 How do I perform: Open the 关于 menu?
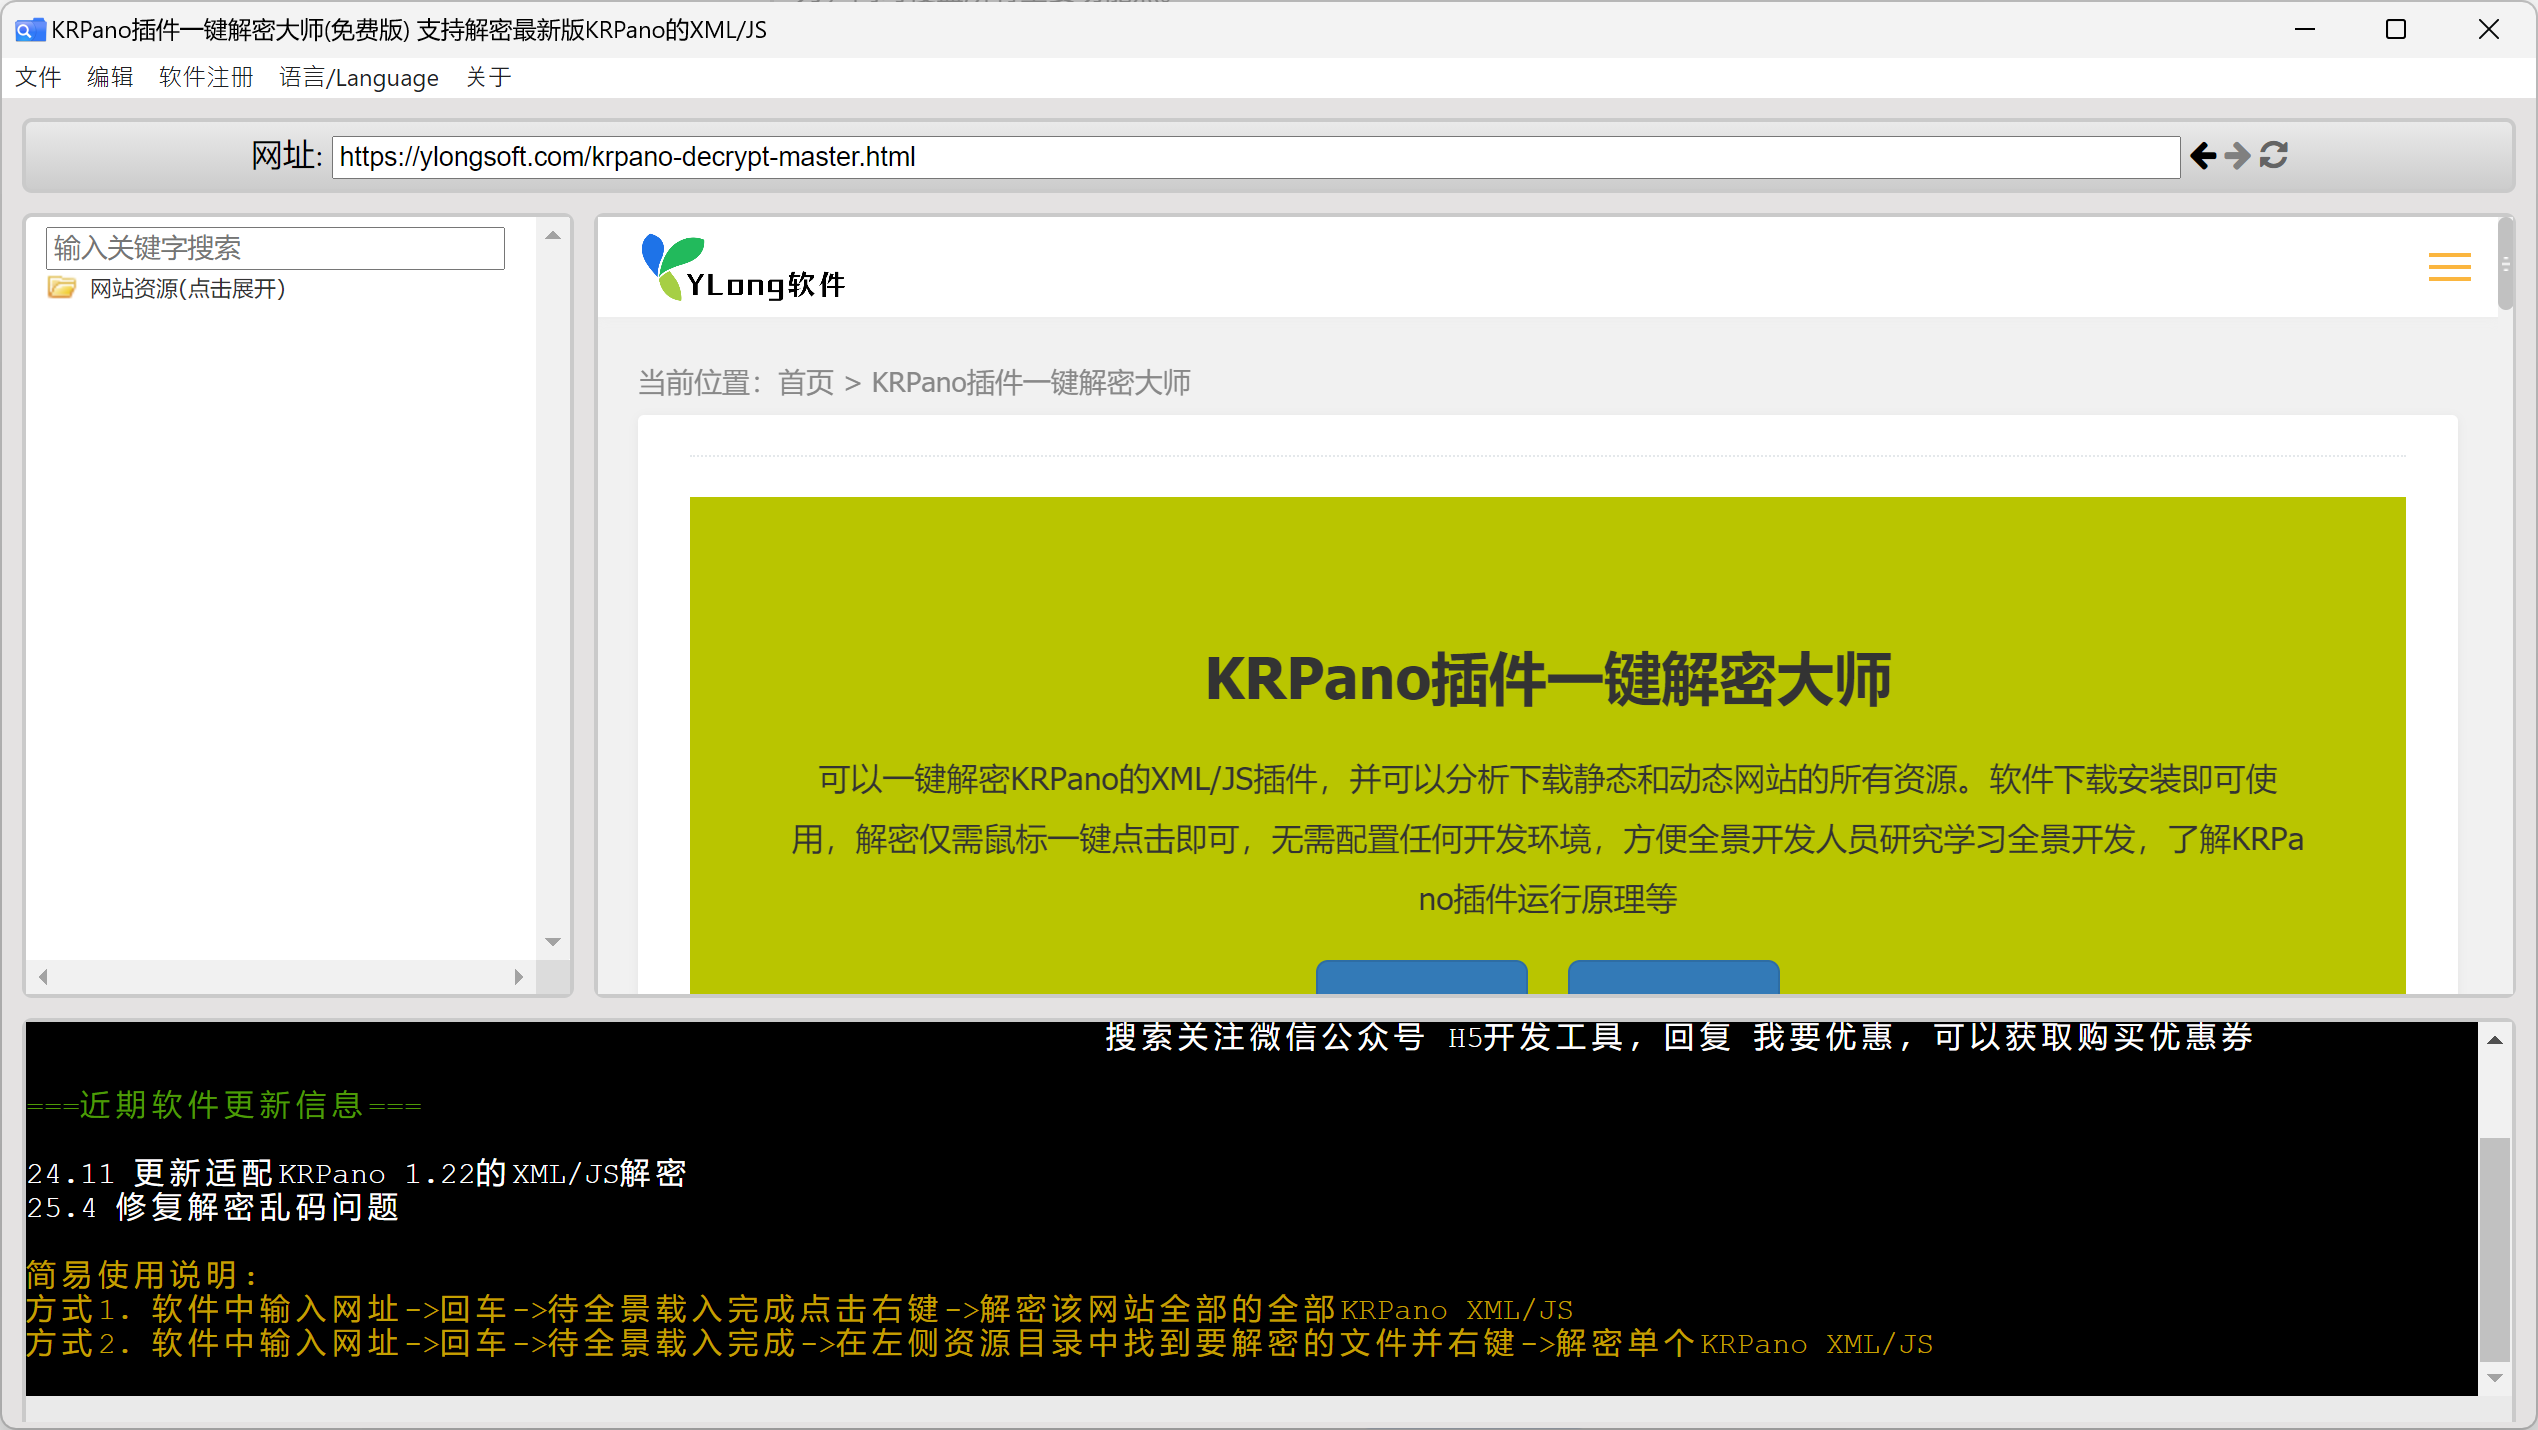point(488,78)
